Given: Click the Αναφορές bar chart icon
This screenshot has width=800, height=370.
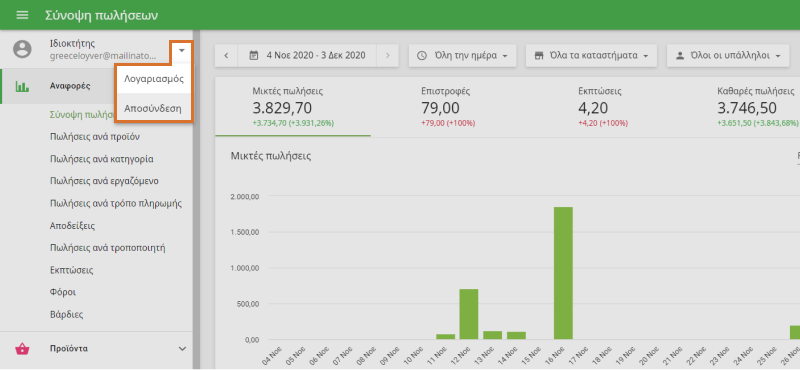Looking at the screenshot, I should [x=22, y=86].
